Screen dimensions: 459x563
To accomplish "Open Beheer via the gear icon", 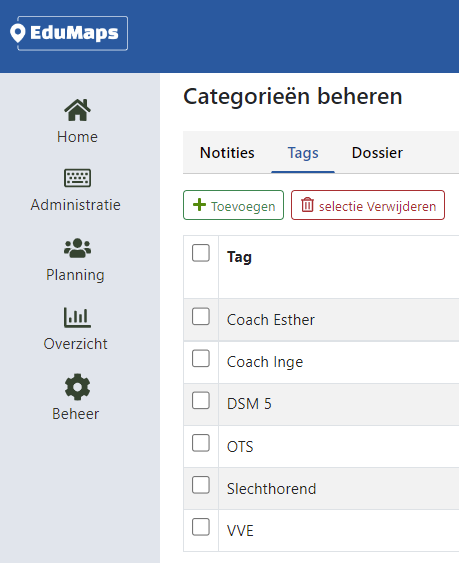I will [x=77, y=387].
